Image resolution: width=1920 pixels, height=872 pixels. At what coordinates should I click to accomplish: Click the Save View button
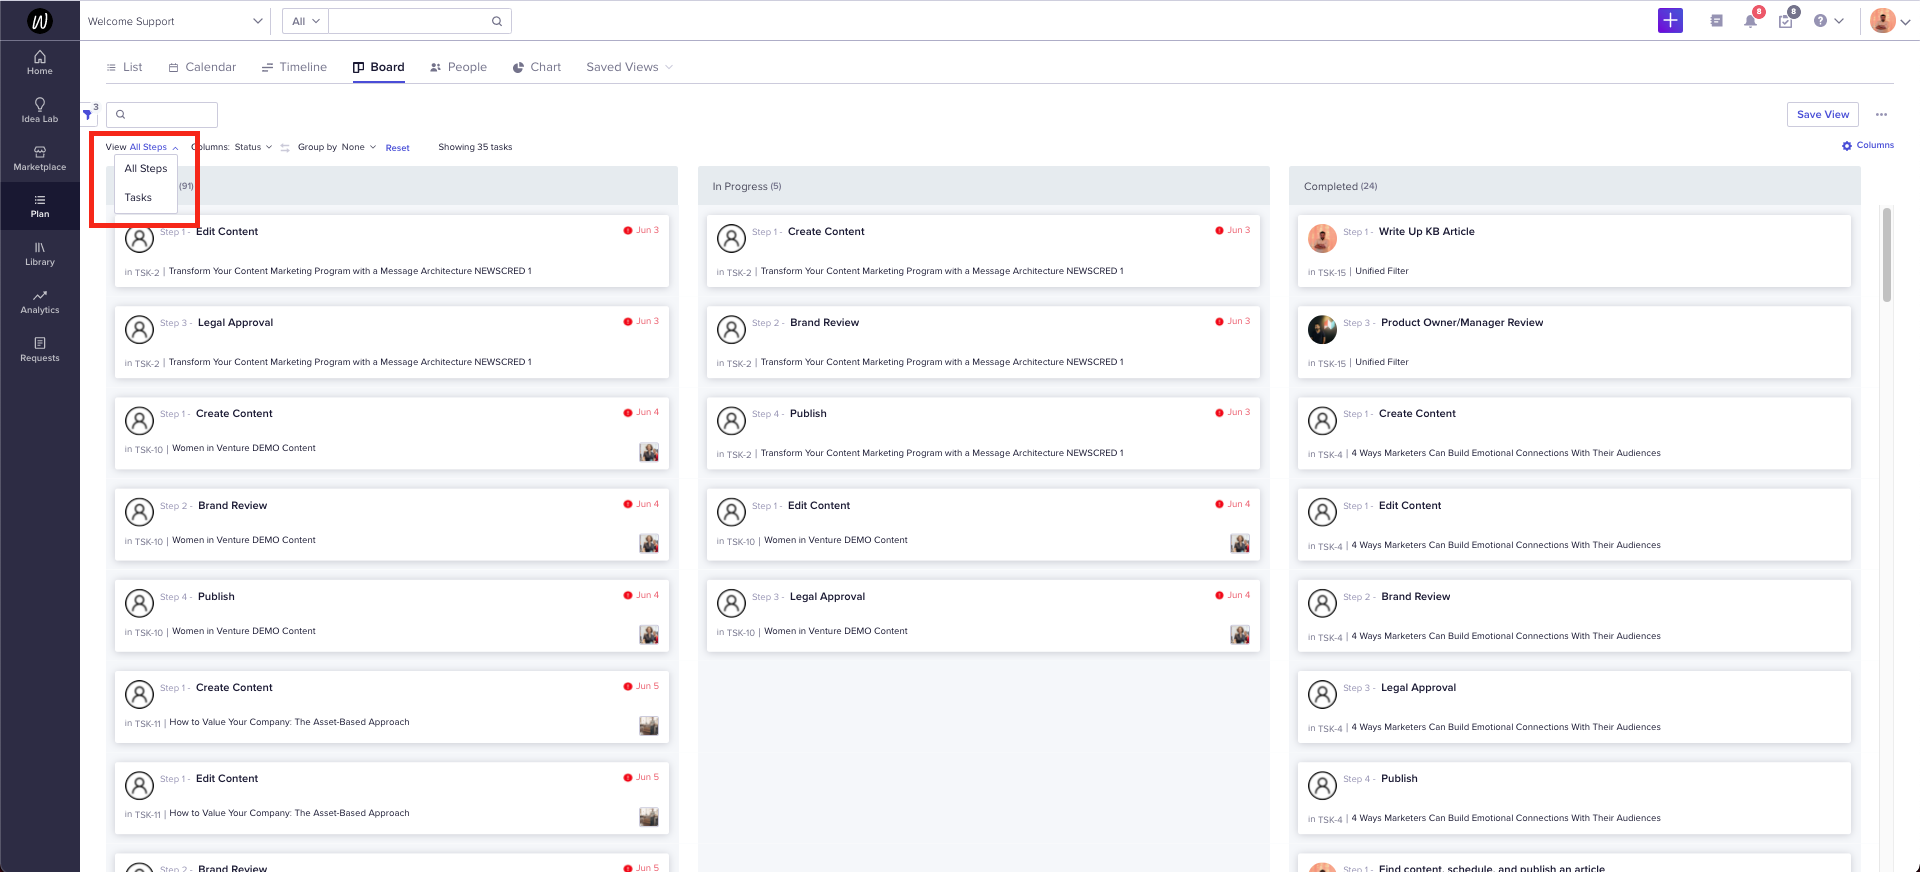[1822, 114]
